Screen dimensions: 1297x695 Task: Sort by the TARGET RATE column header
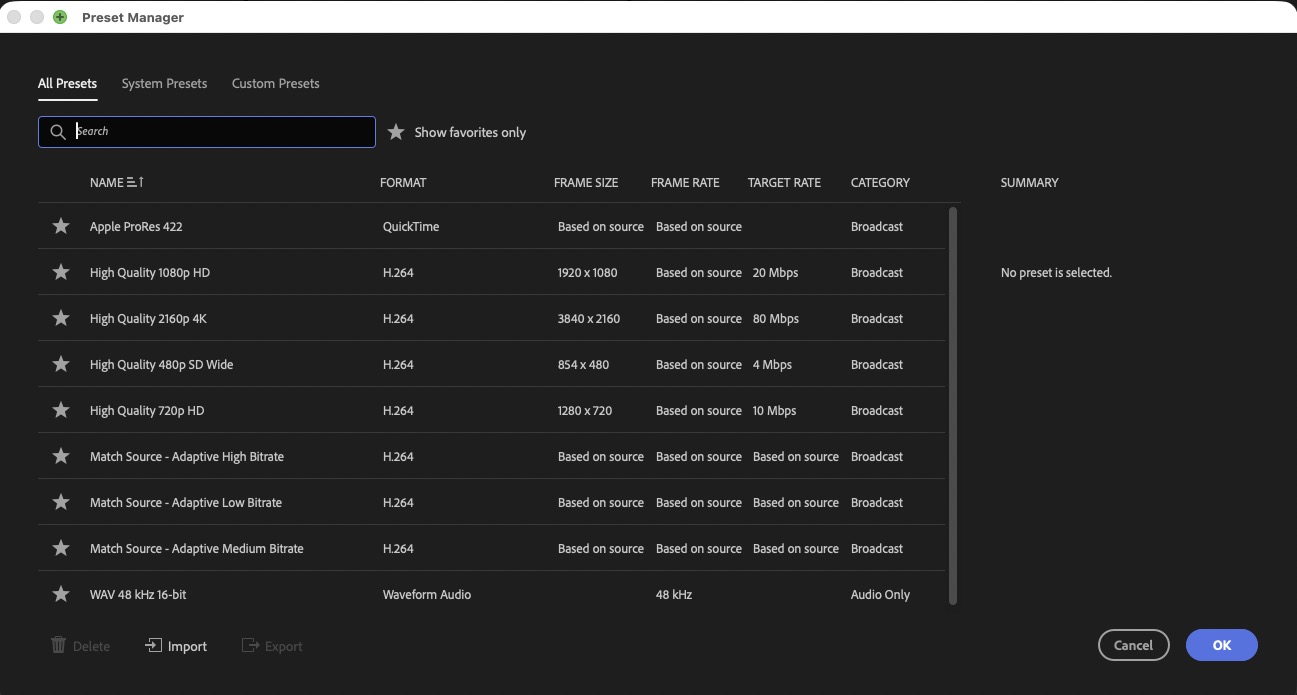point(784,182)
